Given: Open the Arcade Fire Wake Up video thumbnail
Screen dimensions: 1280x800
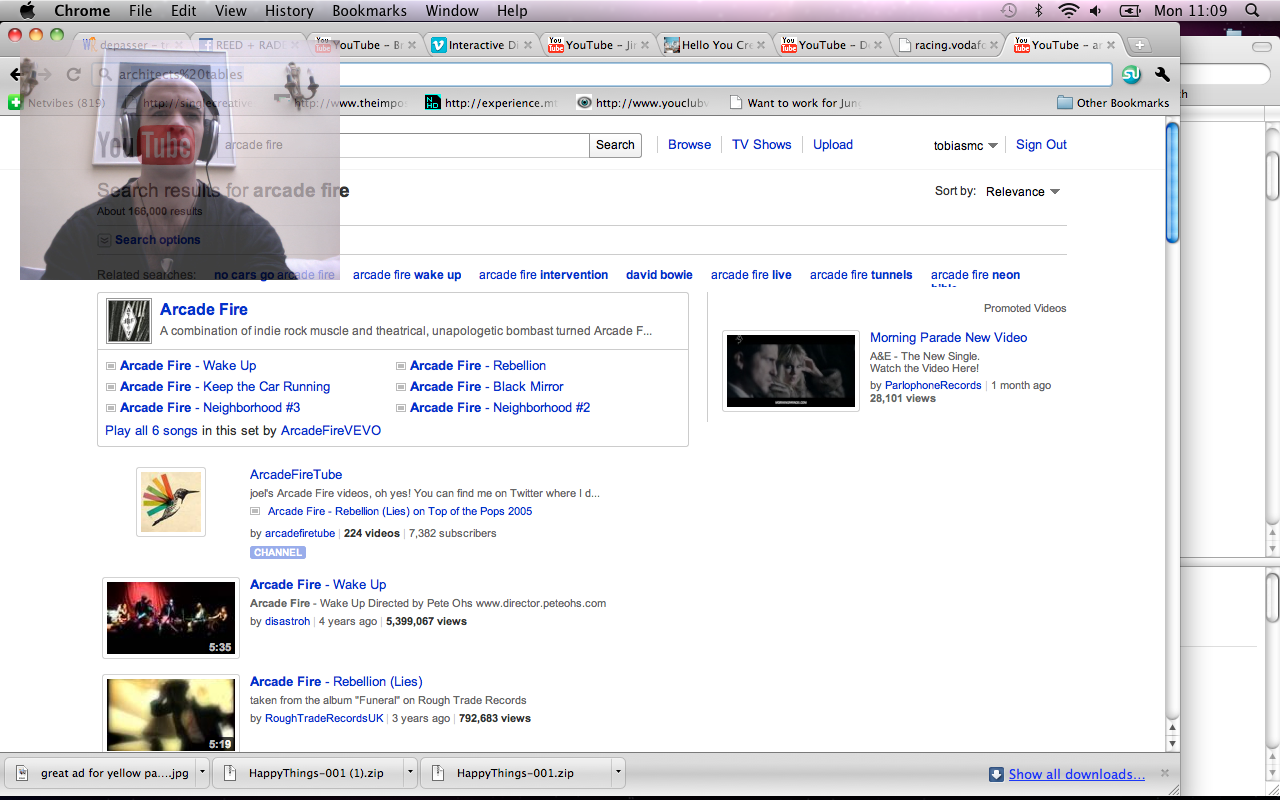Looking at the screenshot, I should coord(170,618).
